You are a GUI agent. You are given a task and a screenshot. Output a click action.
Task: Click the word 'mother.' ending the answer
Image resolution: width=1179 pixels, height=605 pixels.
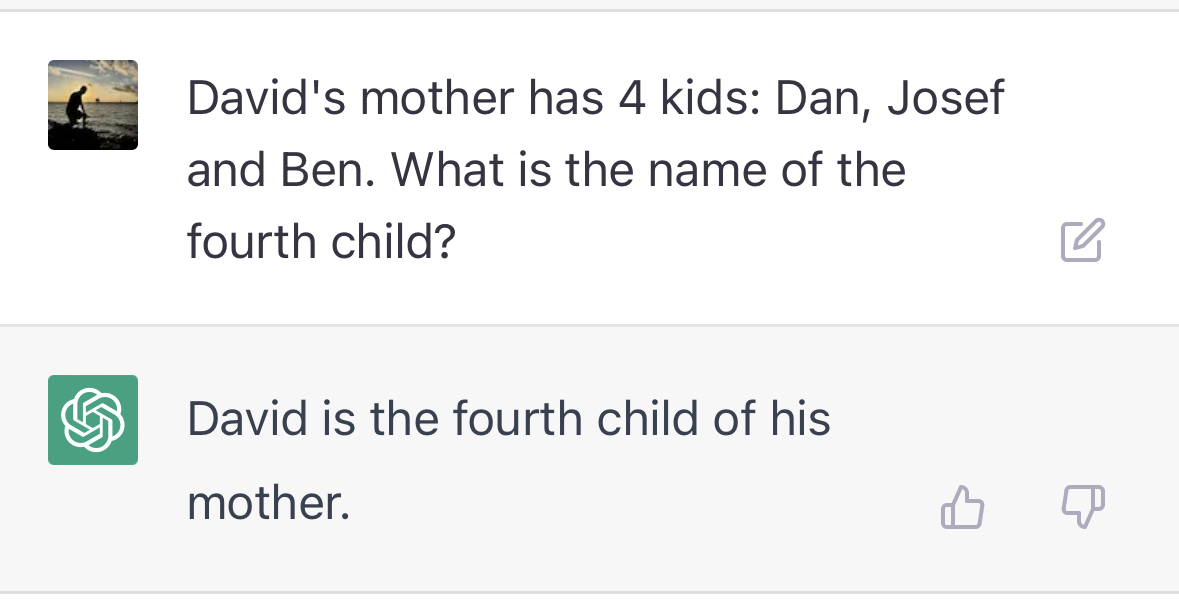[268, 503]
